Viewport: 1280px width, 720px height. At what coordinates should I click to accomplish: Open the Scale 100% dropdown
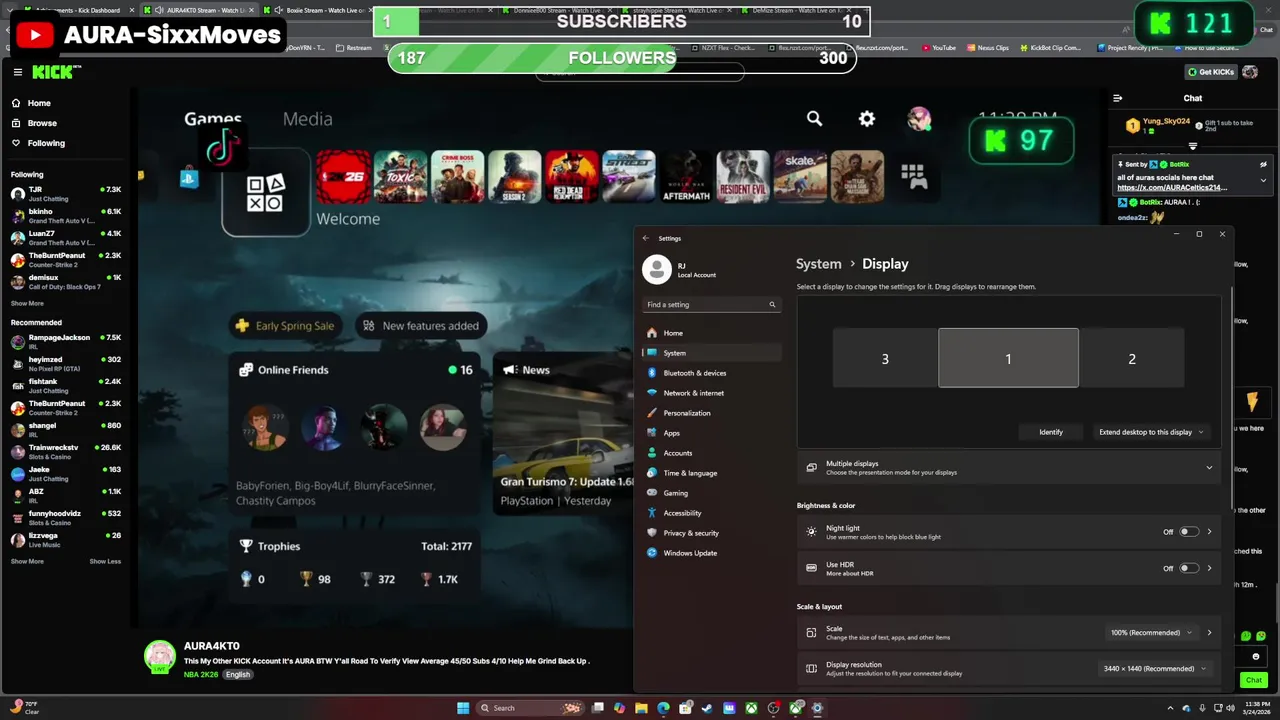pos(1151,632)
